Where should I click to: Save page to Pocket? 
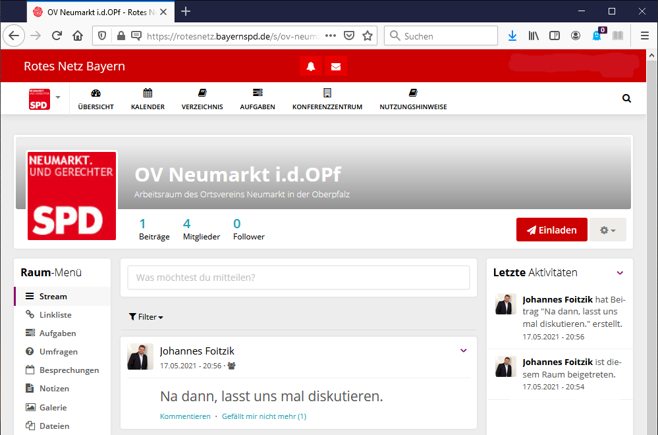(x=349, y=36)
